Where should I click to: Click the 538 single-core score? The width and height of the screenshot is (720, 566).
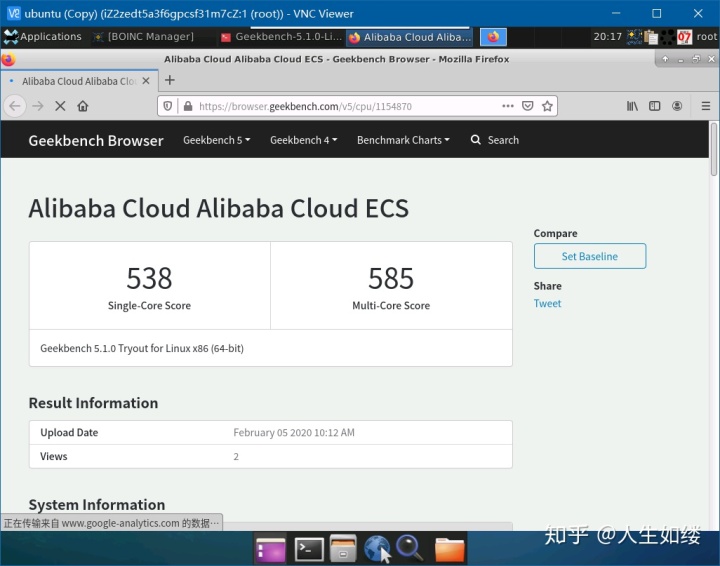coord(149,278)
